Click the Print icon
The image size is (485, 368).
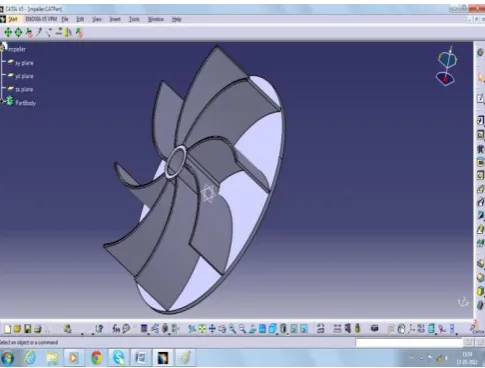(x=38, y=329)
